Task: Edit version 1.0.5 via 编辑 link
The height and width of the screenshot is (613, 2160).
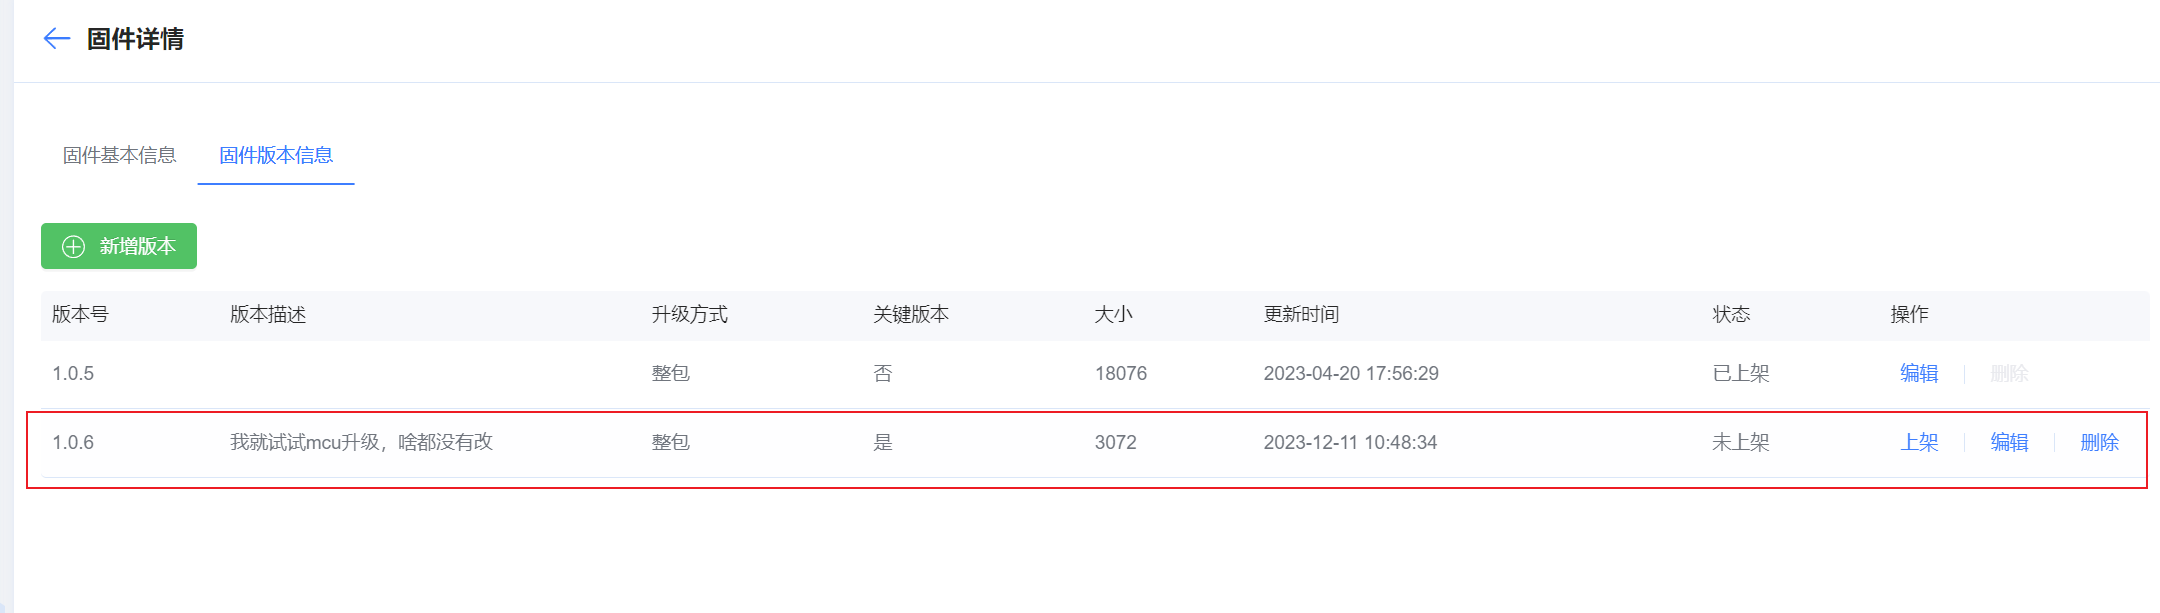Action: 1919,373
